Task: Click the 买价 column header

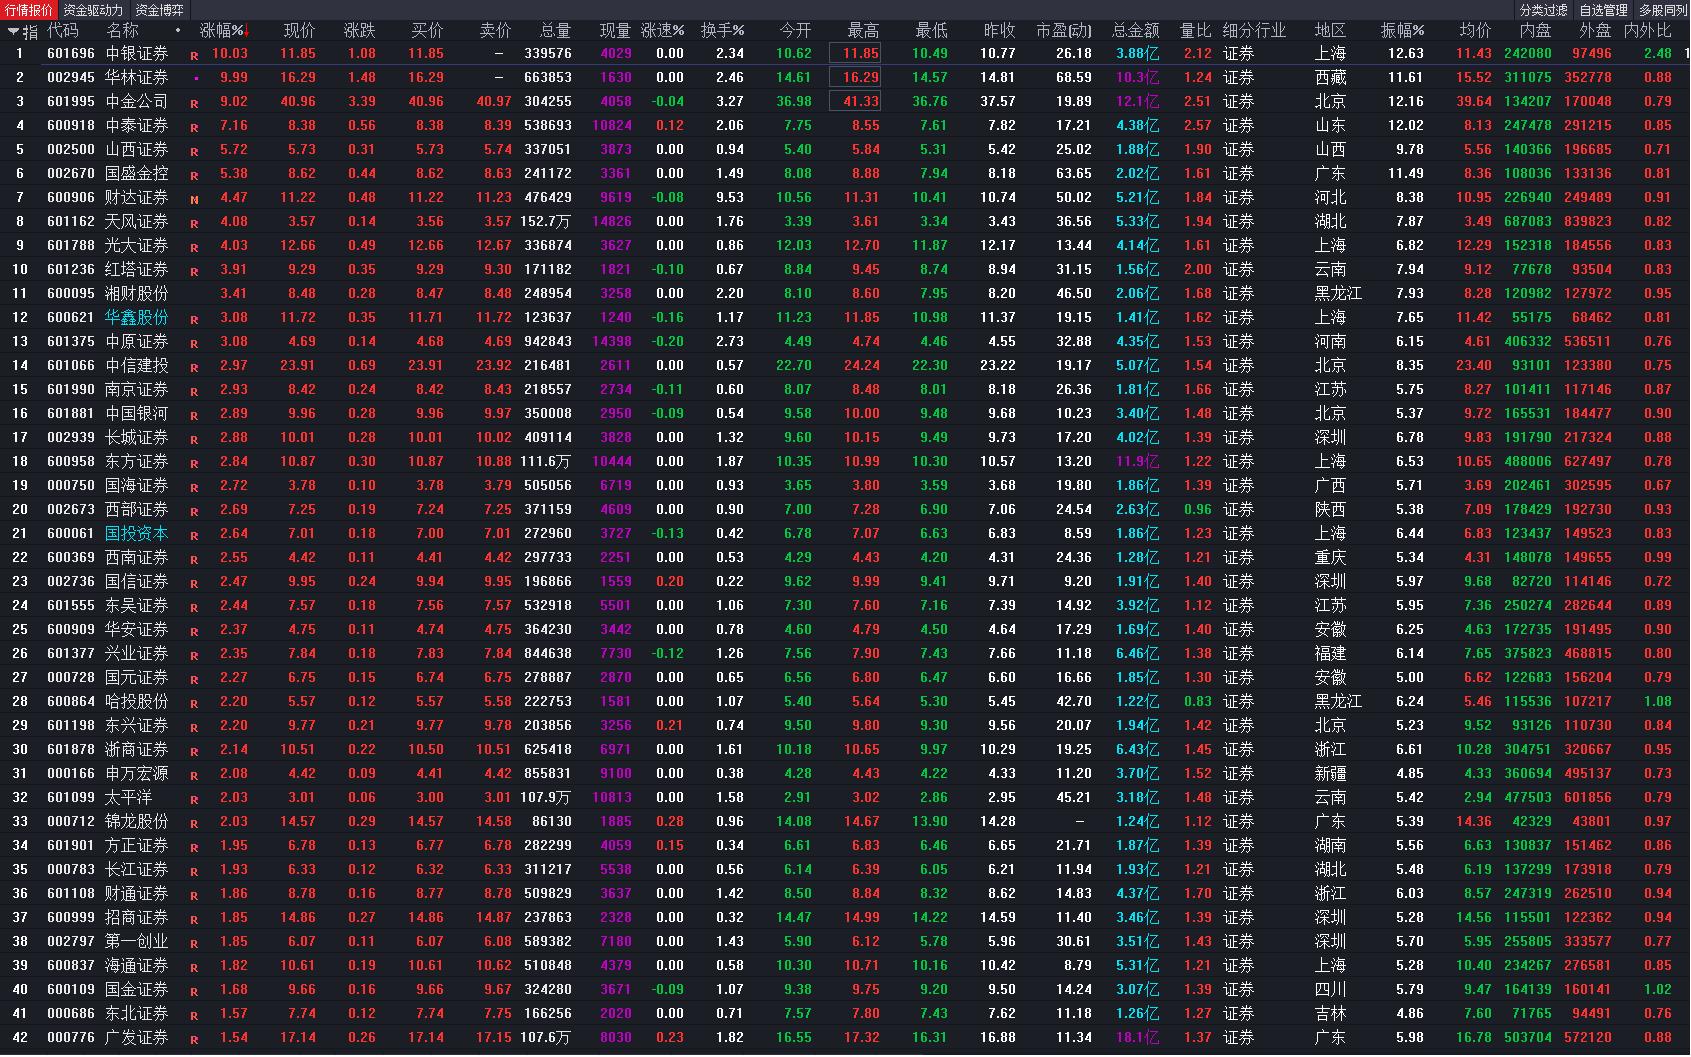Action: 427,31
